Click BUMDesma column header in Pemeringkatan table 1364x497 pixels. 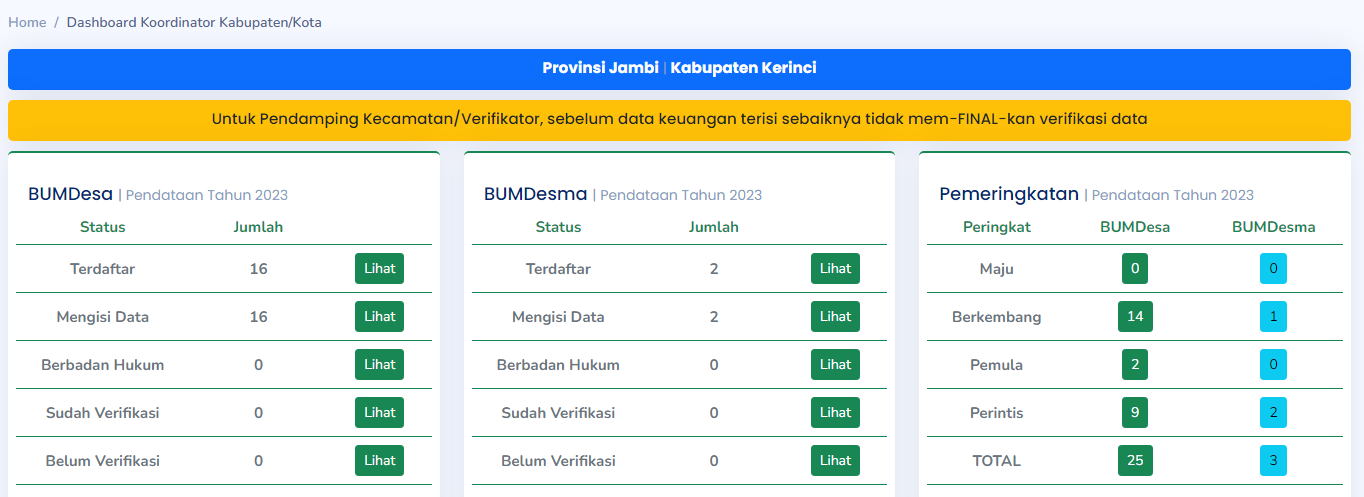(x=1273, y=227)
